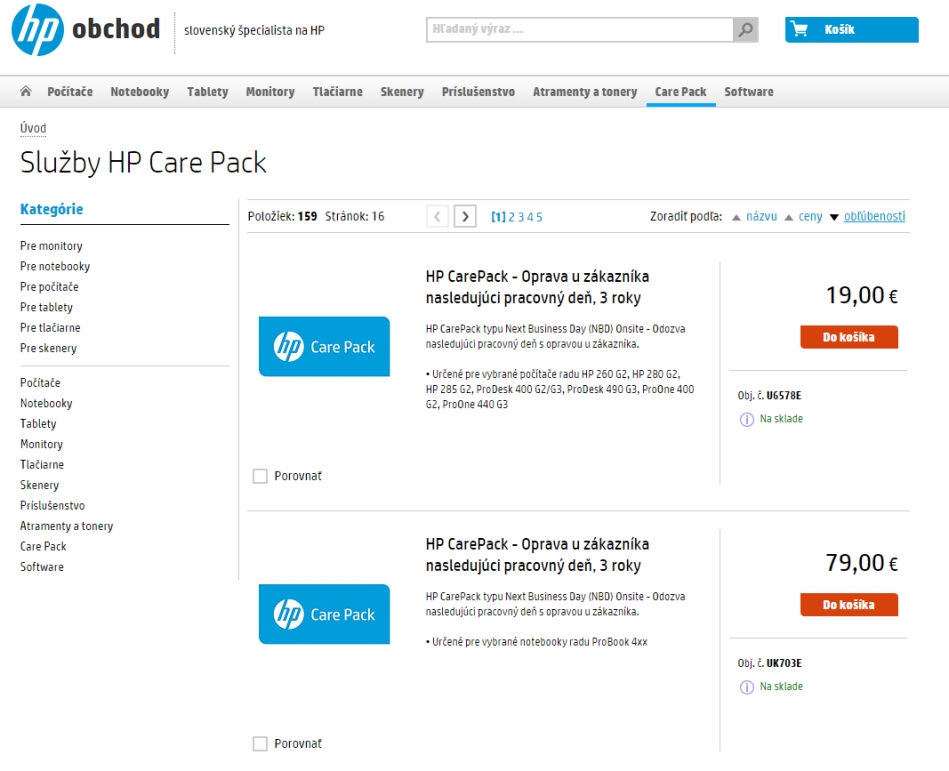Open the Atramenty a tonery menu item

coord(585,92)
